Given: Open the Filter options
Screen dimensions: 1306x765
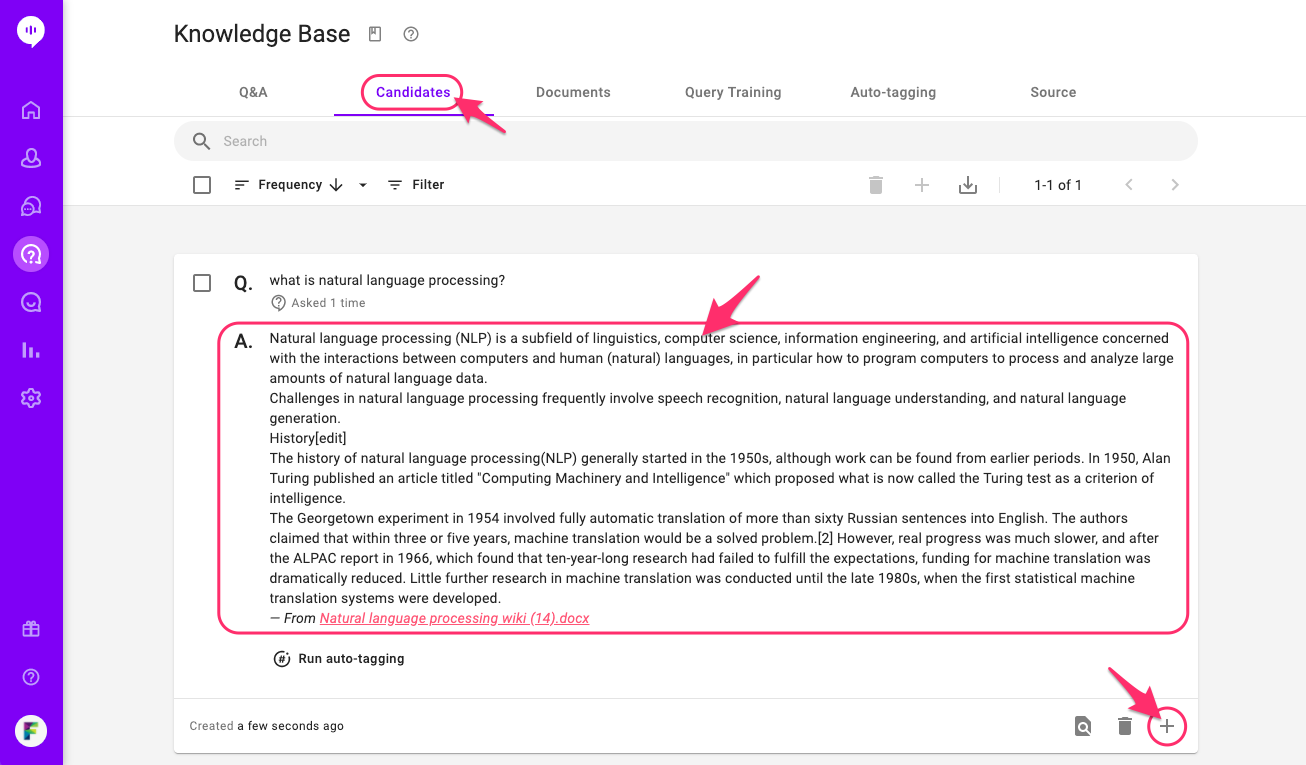Looking at the screenshot, I should [x=416, y=185].
